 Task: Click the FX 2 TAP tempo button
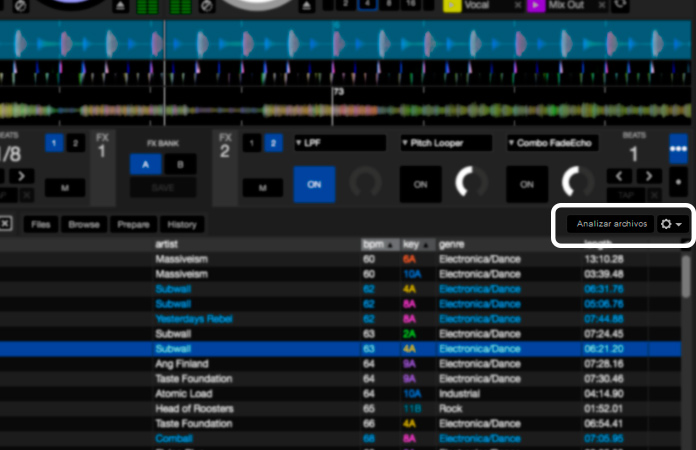pyautogui.click(x=626, y=194)
